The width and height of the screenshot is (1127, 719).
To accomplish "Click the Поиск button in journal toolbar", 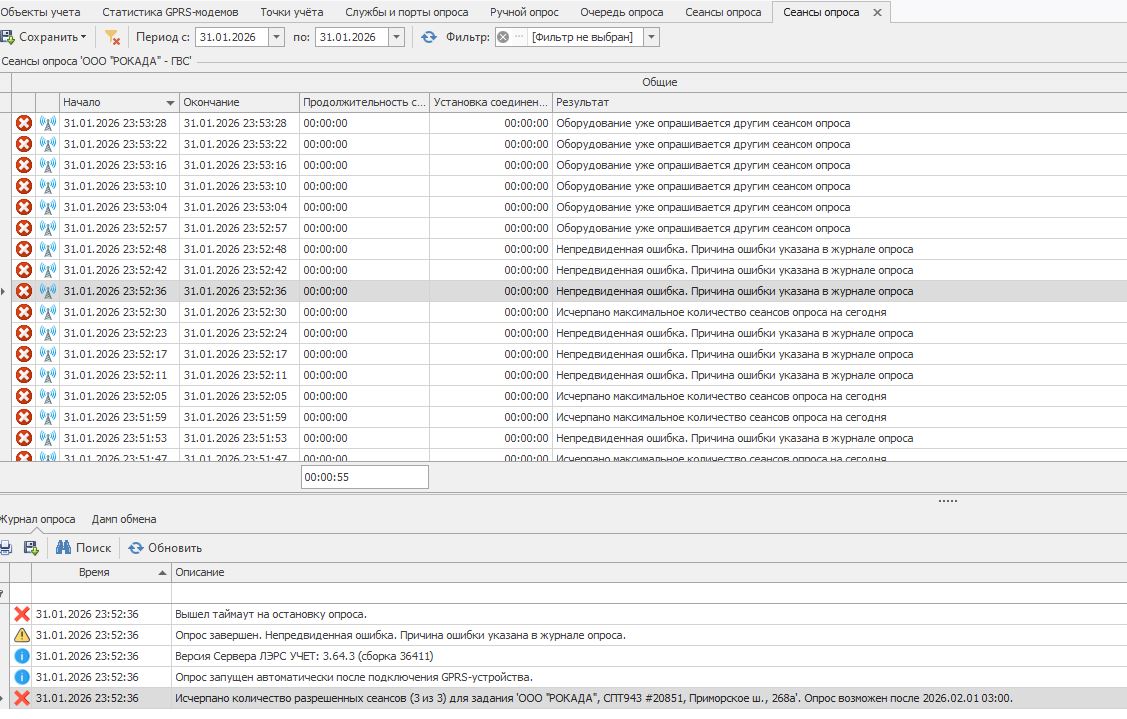I will [x=83, y=548].
